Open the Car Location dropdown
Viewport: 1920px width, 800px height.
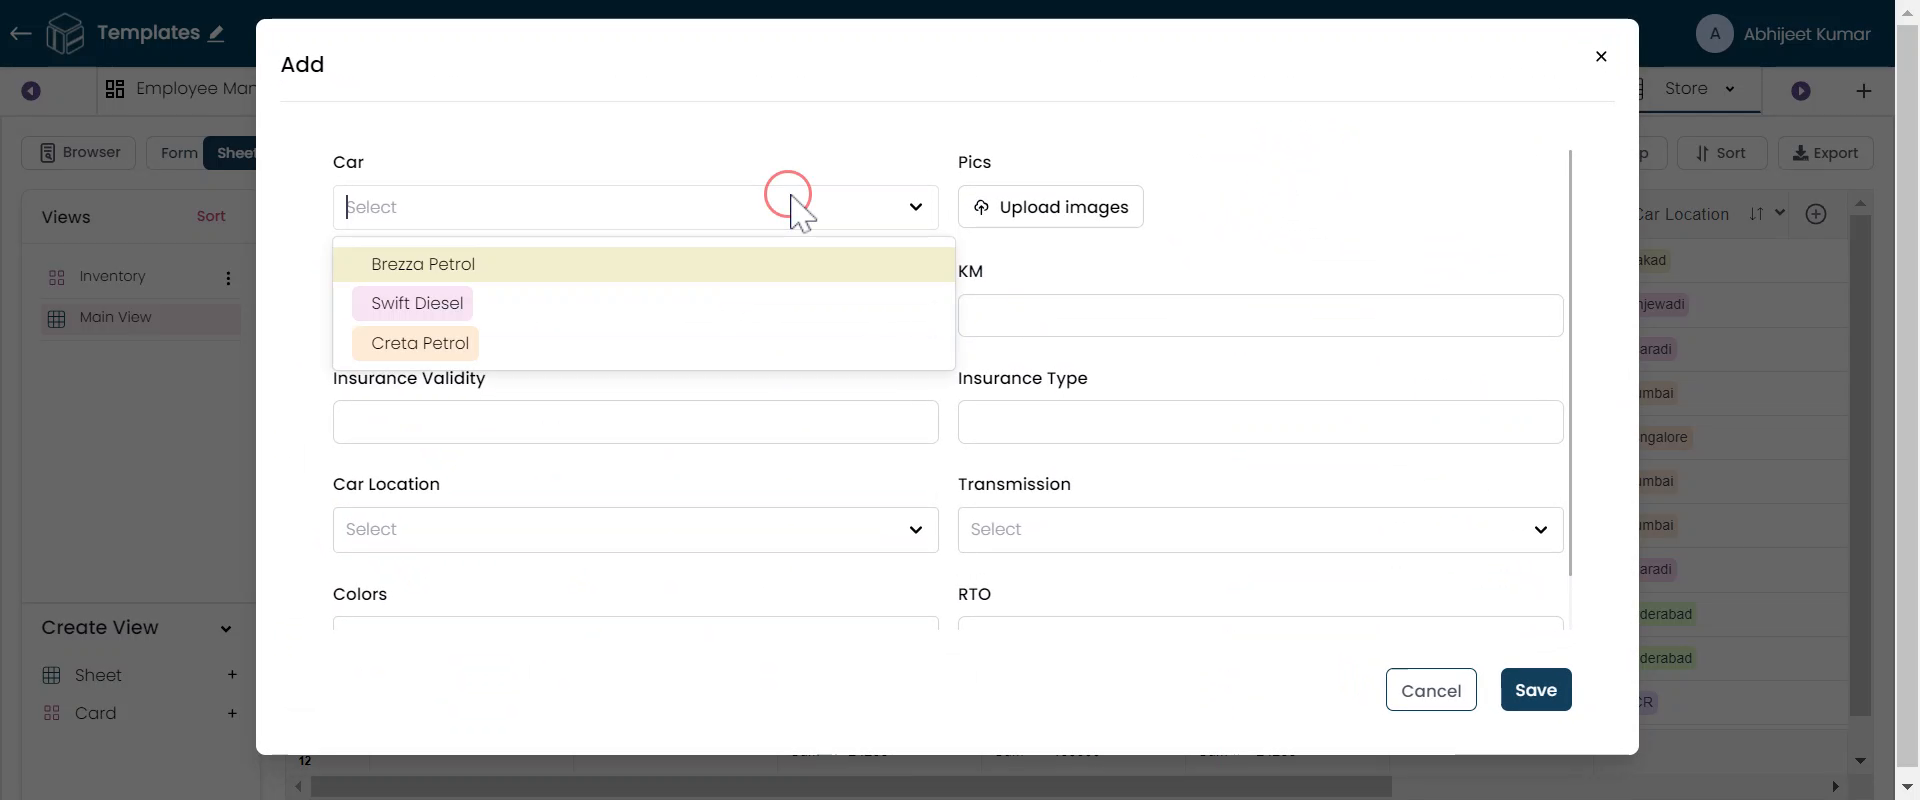(x=635, y=530)
